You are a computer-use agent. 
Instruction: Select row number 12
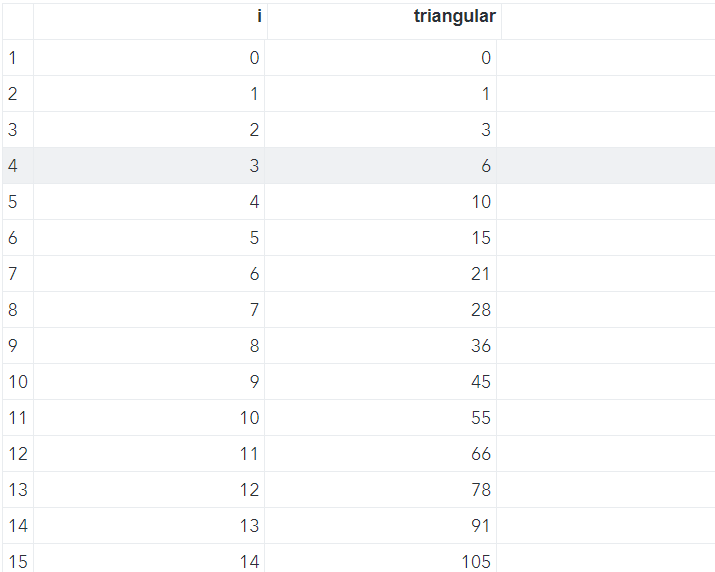[17, 454]
